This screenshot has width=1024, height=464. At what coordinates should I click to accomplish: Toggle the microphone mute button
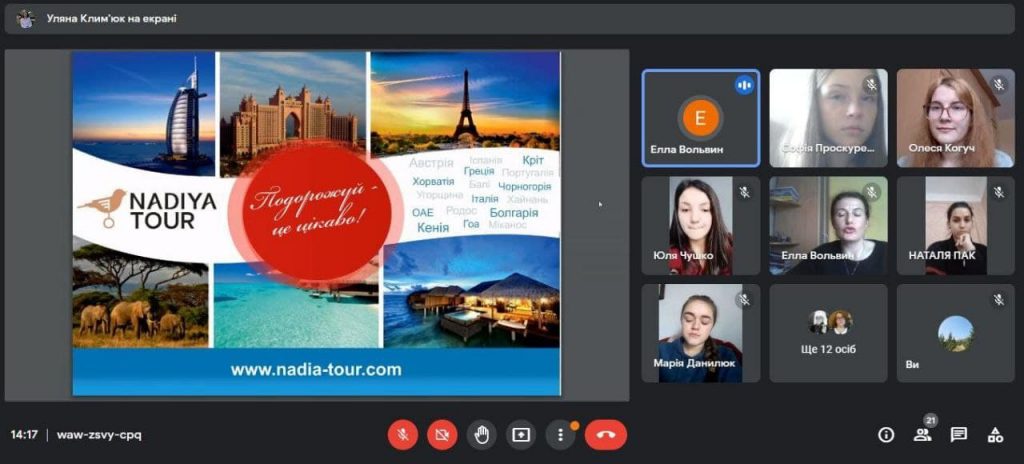point(403,435)
